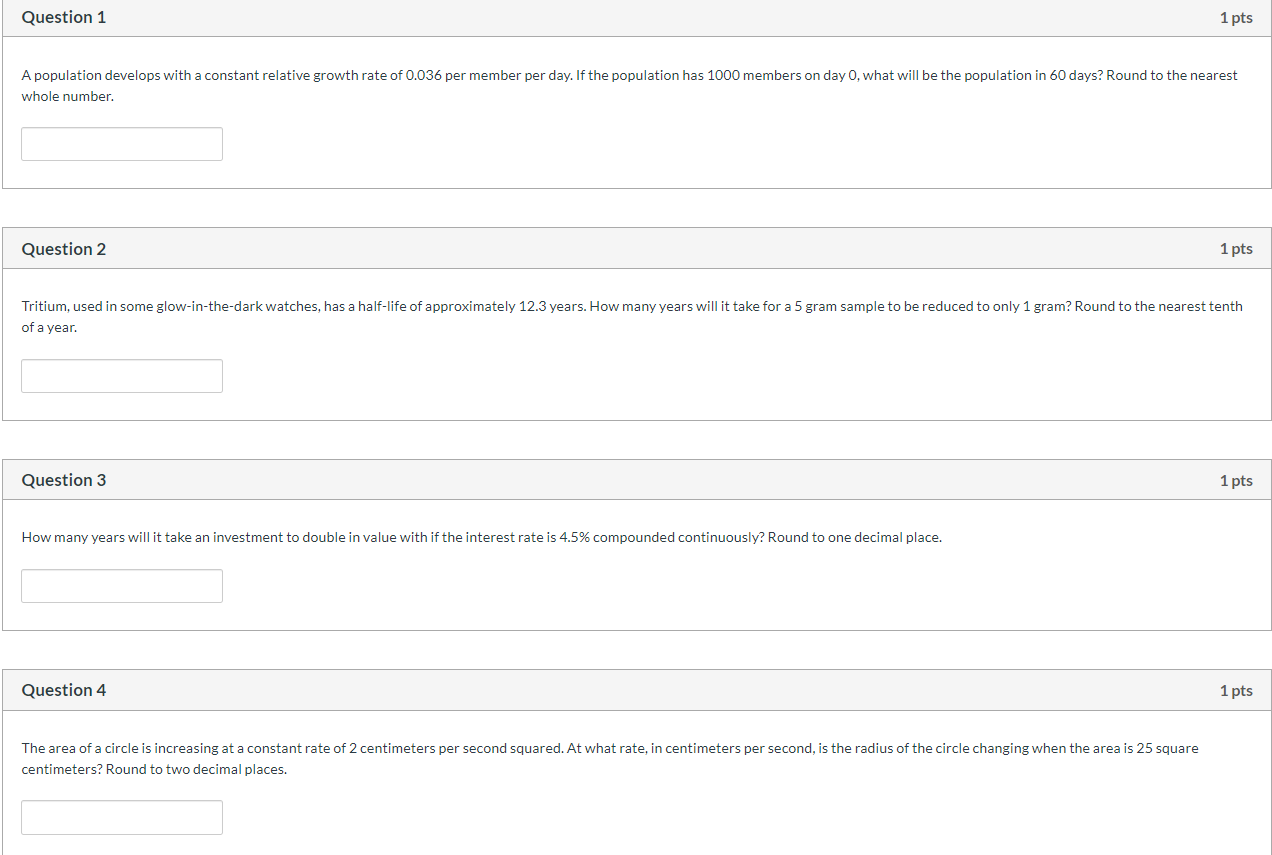Click the compounded continuously question text
The height and width of the screenshot is (855, 1272).
(481, 538)
